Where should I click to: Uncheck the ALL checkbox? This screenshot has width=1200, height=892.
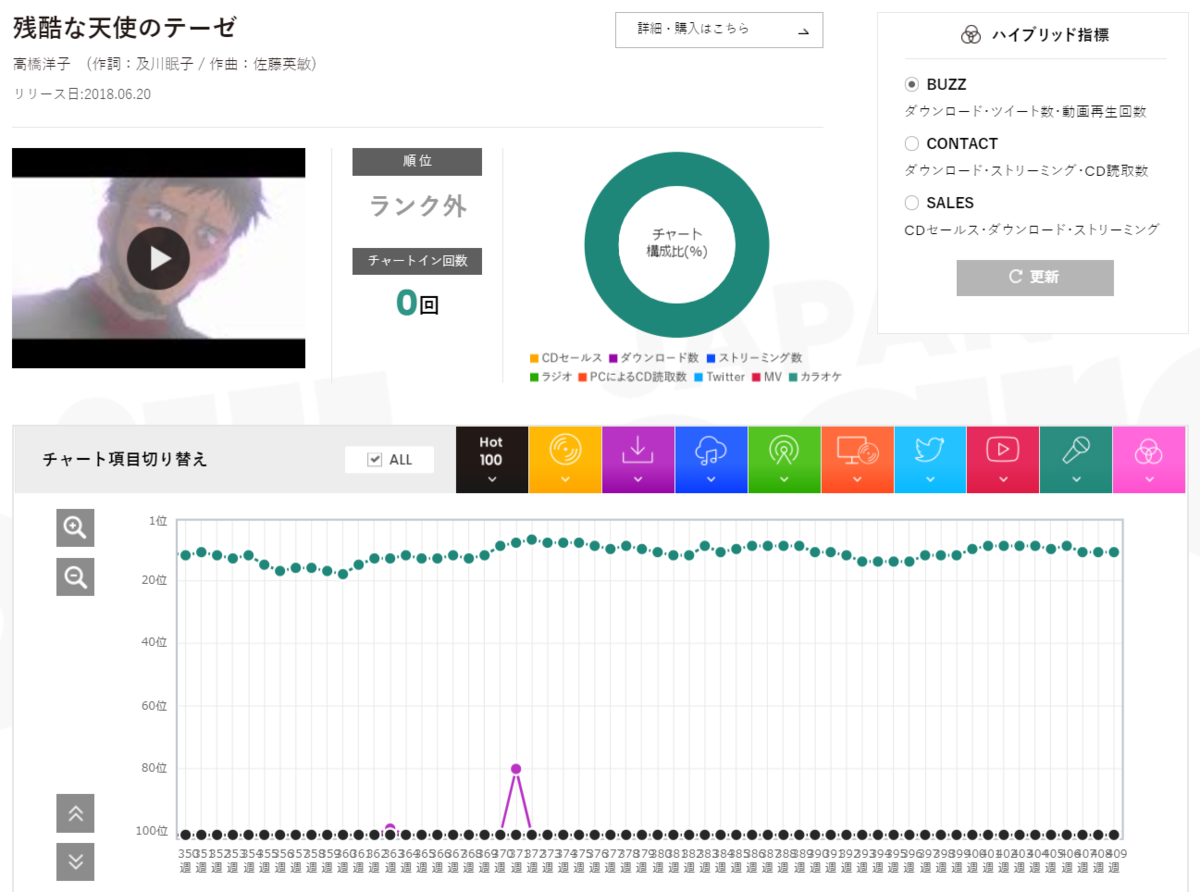coord(375,460)
